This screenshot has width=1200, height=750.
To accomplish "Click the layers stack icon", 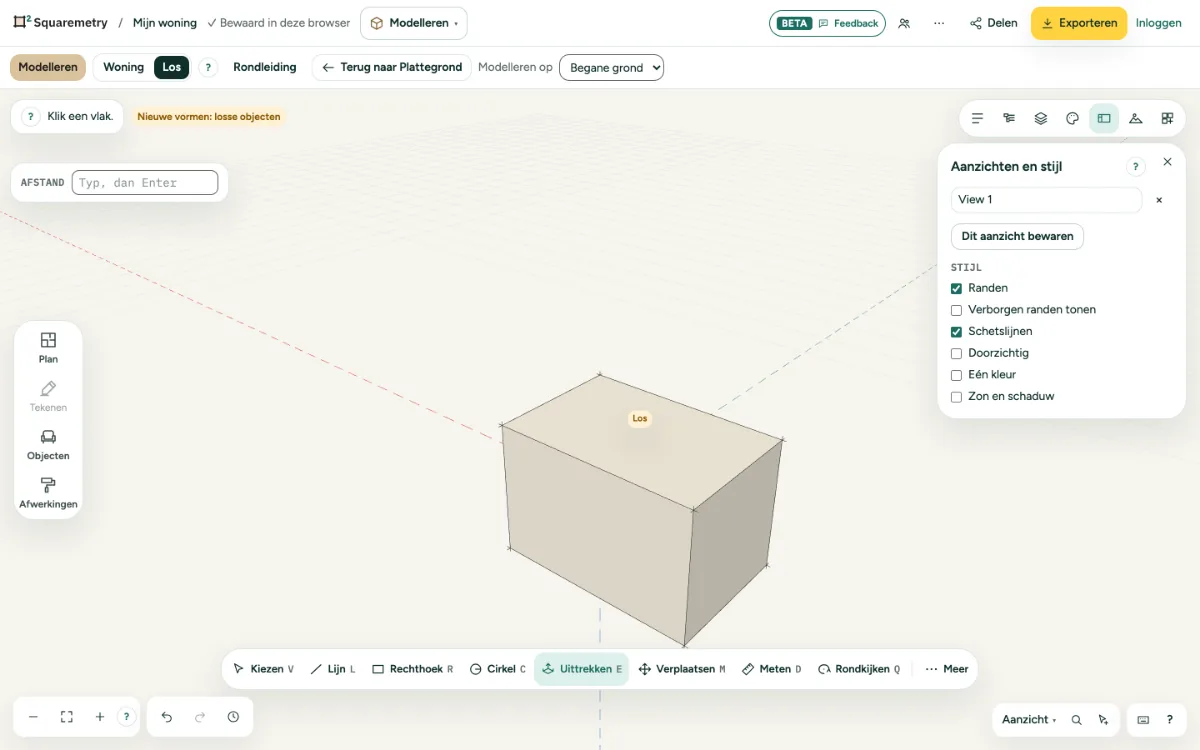I will pyautogui.click(x=1041, y=118).
